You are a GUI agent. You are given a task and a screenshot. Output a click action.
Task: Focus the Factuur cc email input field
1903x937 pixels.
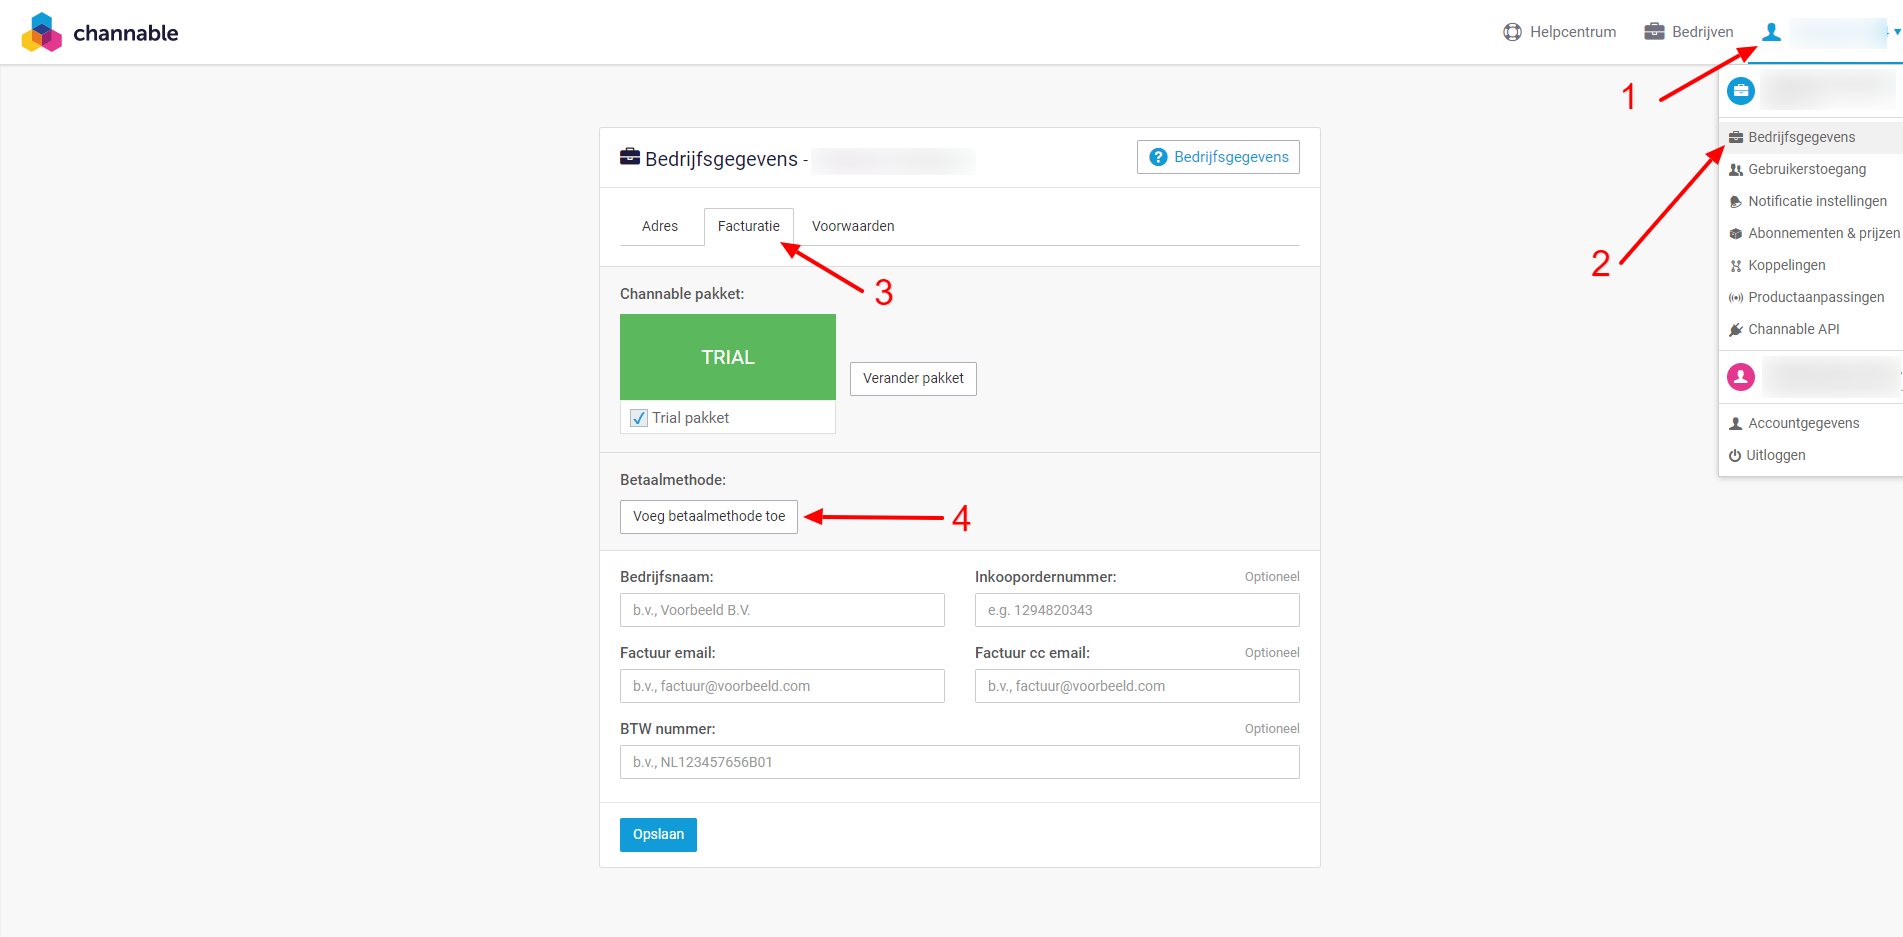tap(1137, 686)
